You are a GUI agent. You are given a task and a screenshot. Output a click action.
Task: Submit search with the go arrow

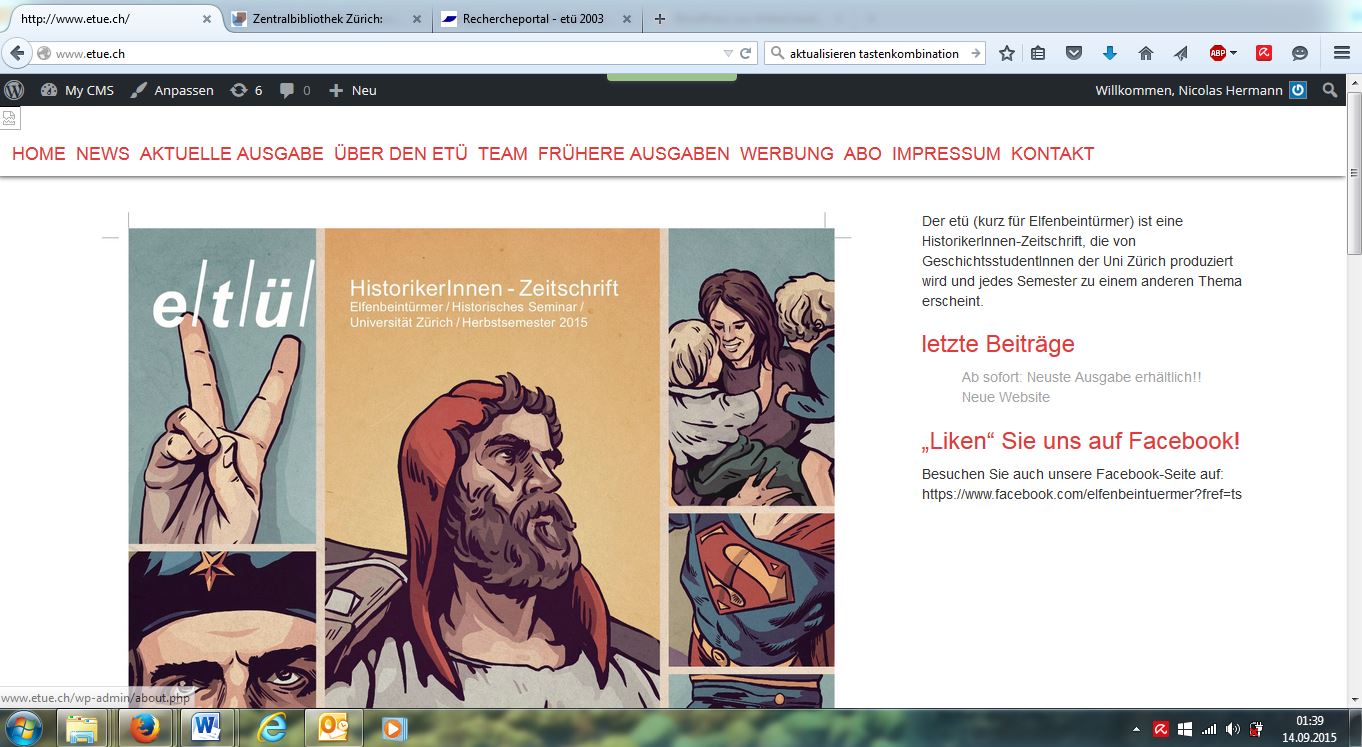tap(975, 54)
